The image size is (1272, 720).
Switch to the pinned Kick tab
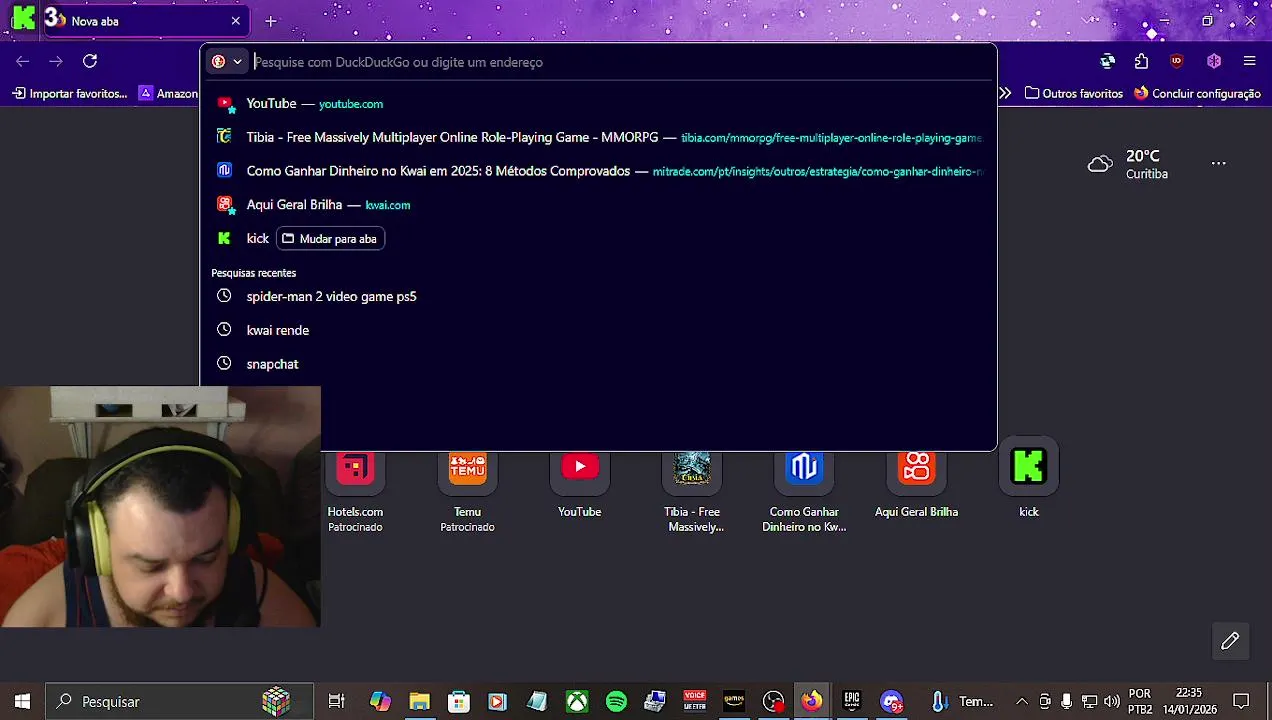[x=22, y=20]
